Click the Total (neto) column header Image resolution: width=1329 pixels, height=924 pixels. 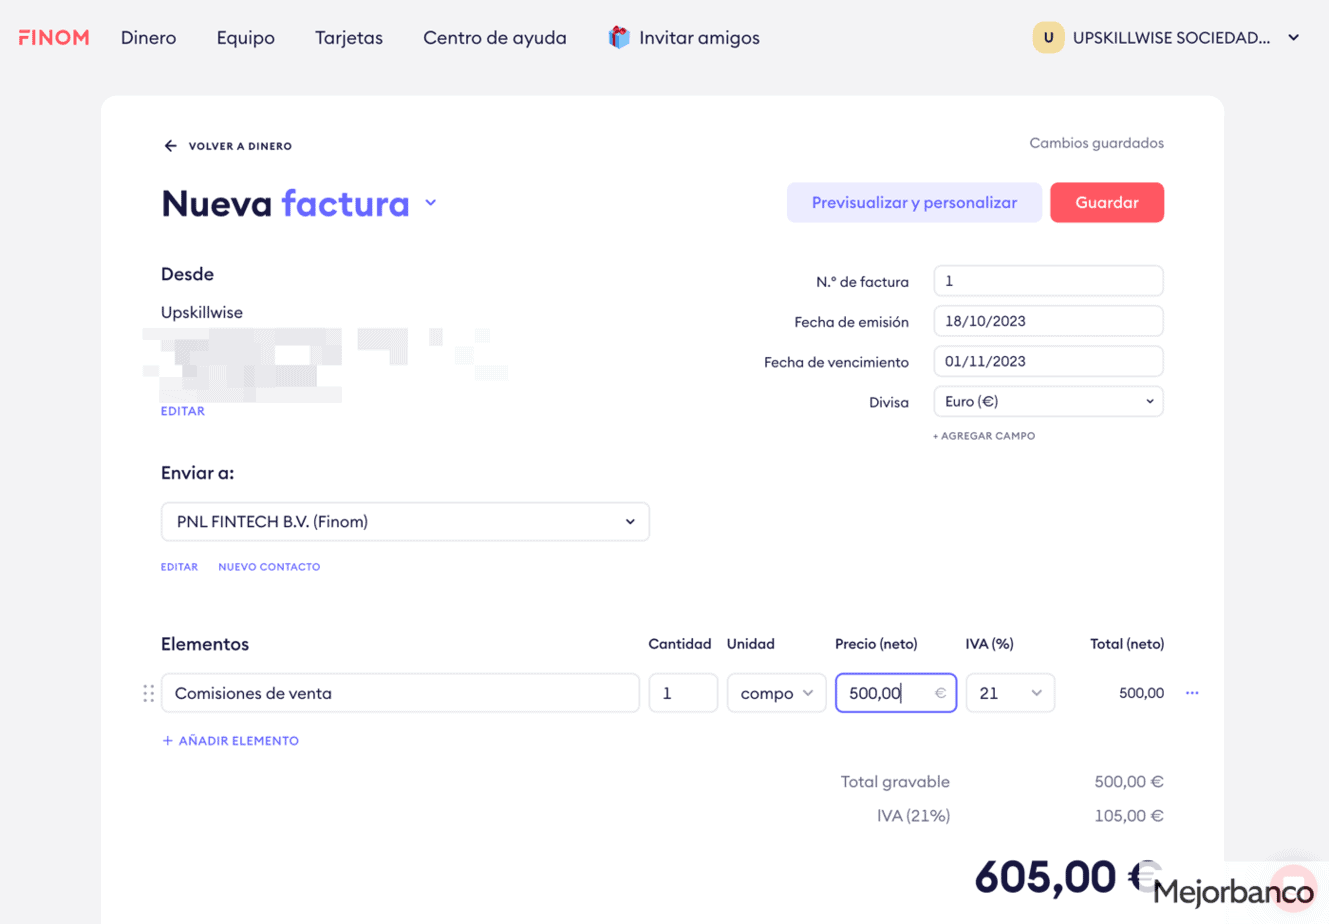[x=1127, y=644]
